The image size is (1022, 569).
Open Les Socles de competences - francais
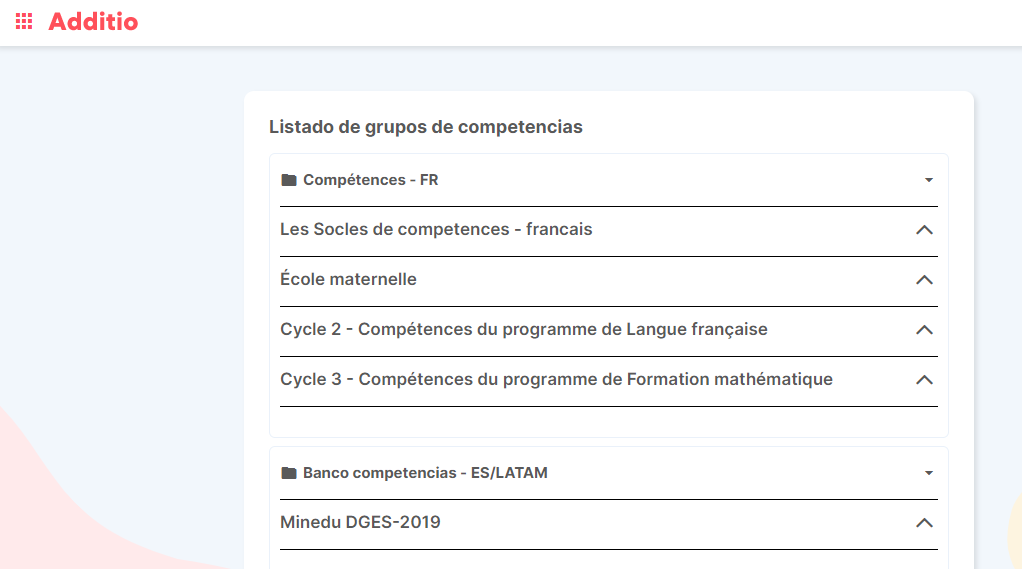click(x=436, y=230)
